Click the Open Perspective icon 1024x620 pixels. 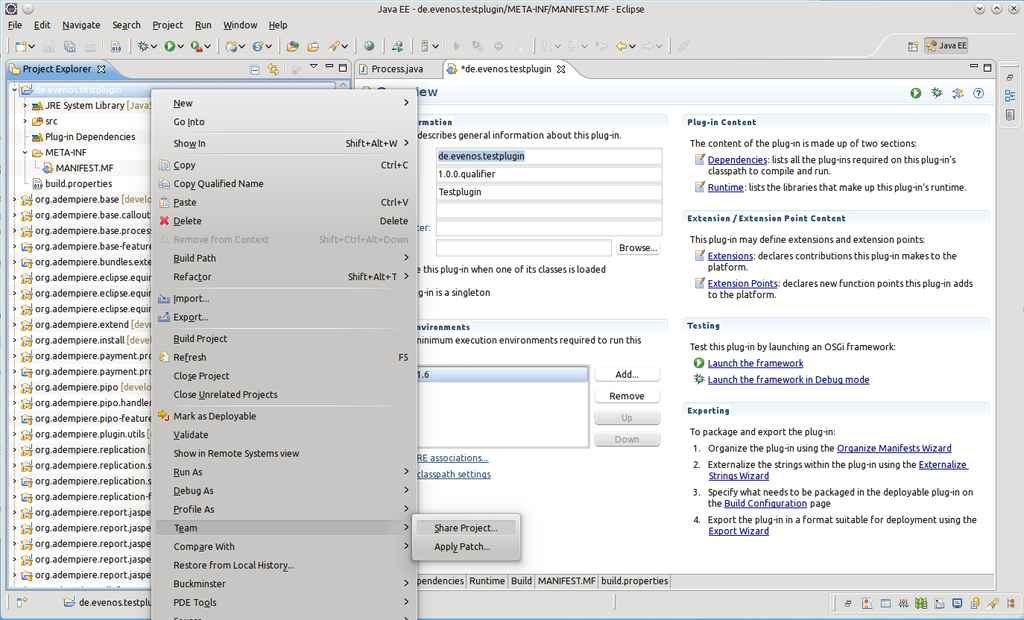[x=912, y=46]
